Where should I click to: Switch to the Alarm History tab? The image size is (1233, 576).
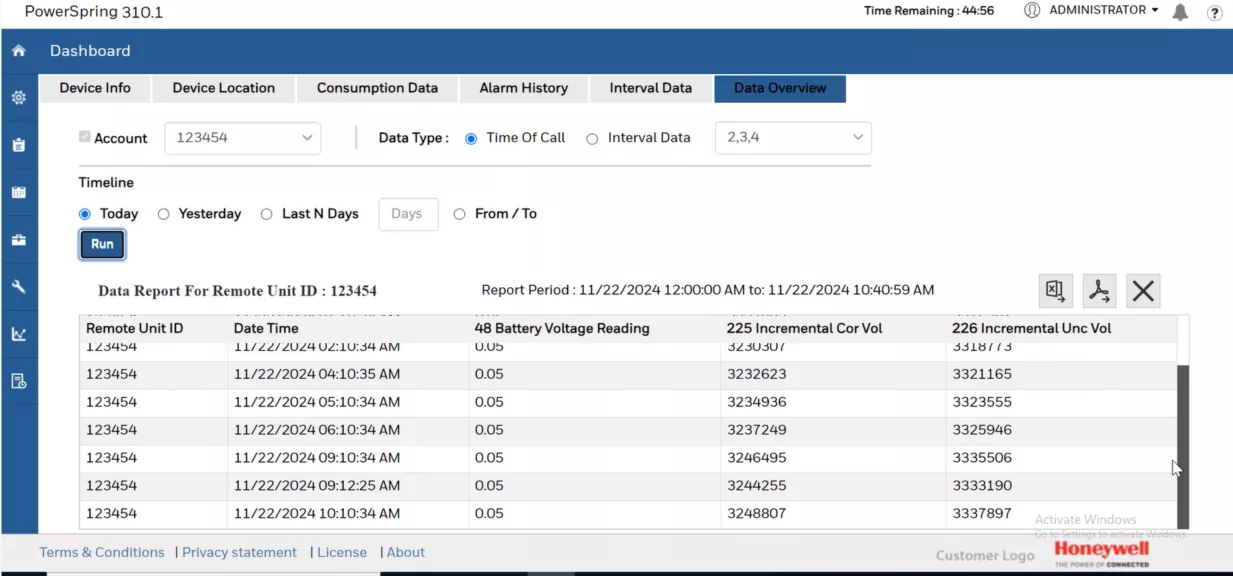point(523,88)
